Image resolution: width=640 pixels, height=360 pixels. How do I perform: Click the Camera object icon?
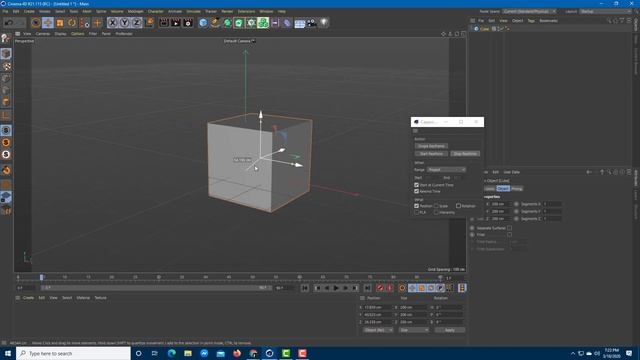[x=312, y=23]
